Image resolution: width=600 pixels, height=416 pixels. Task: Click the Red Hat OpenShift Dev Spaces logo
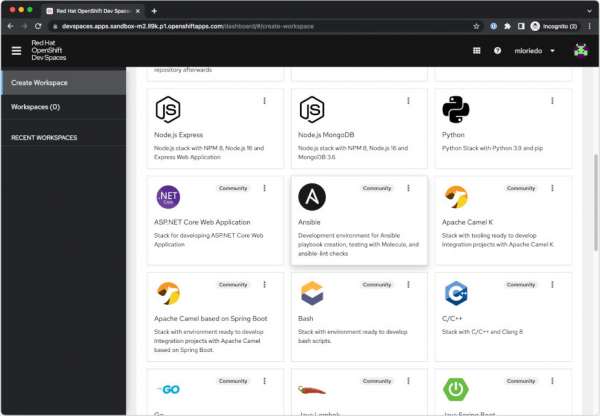tap(49, 50)
